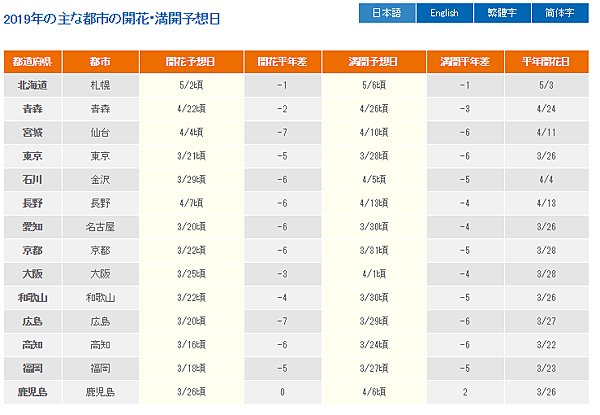This screenshot has width=600, height=415.
Task: Select the 東京 prefecture cell
Action: 33,156
